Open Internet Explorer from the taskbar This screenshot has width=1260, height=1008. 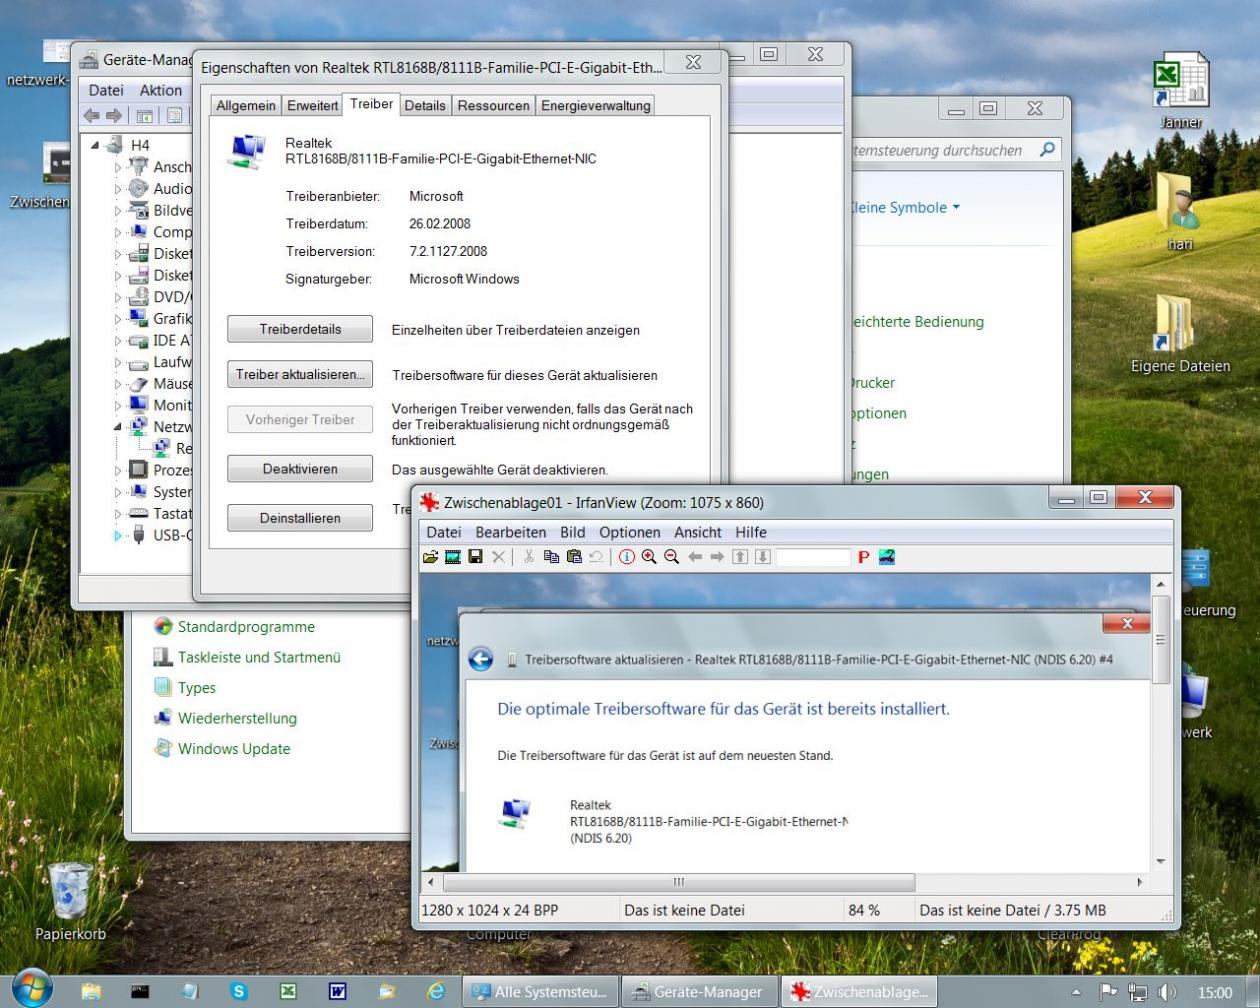436,991
